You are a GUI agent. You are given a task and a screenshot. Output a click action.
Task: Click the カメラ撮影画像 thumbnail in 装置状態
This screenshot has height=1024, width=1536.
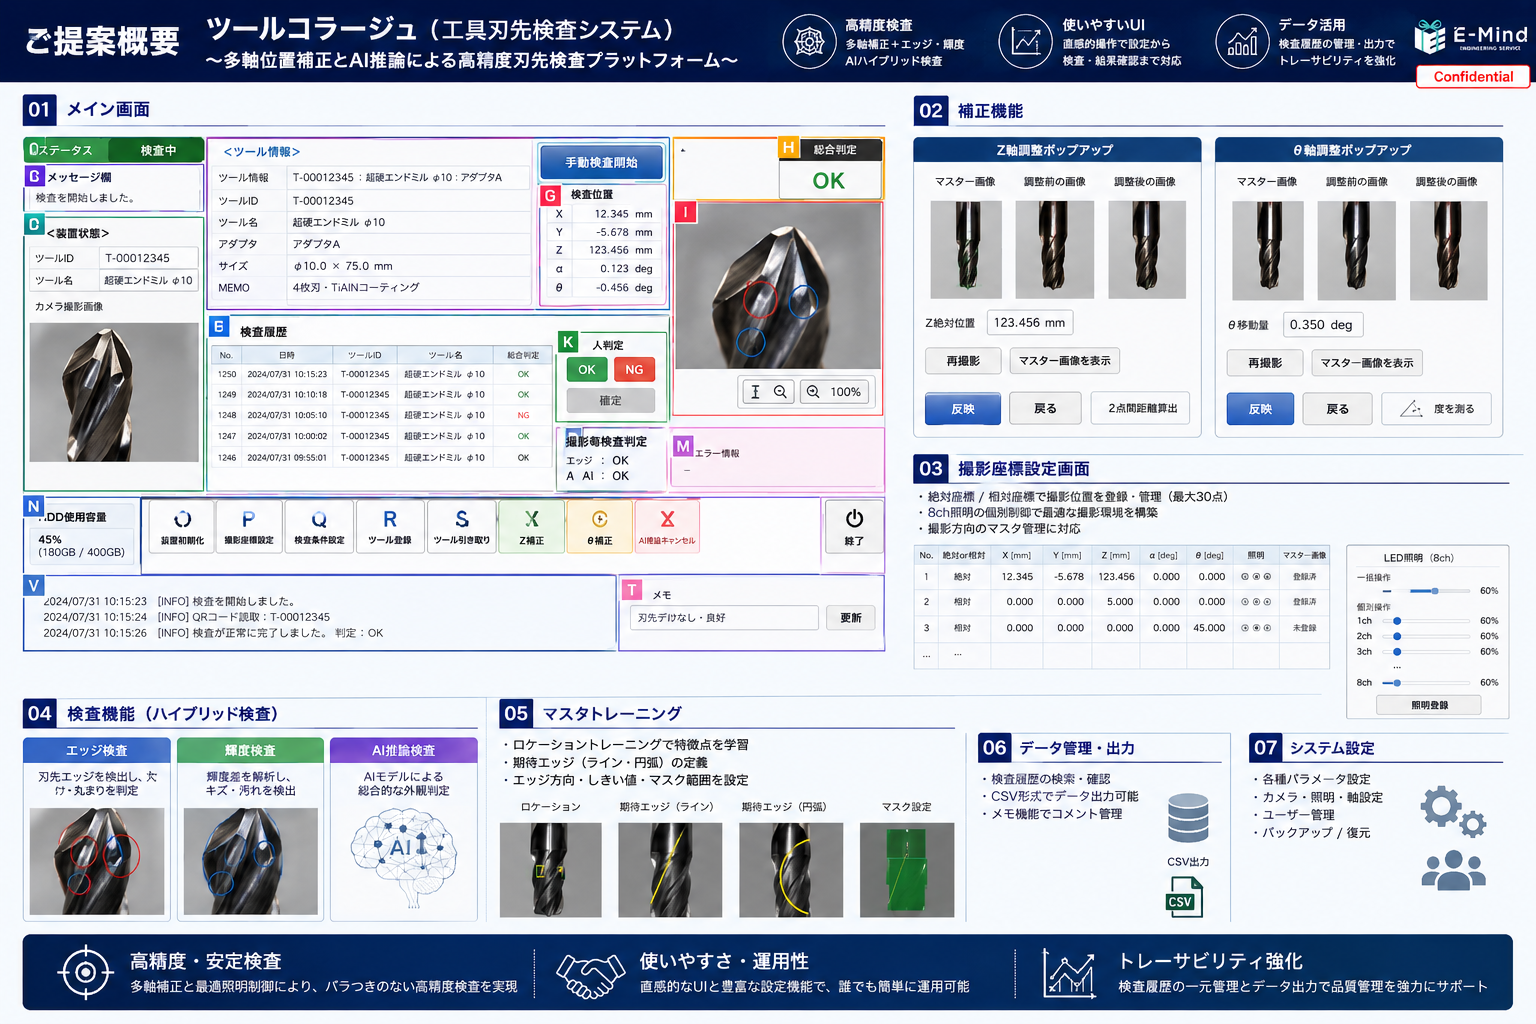point(114,392)
